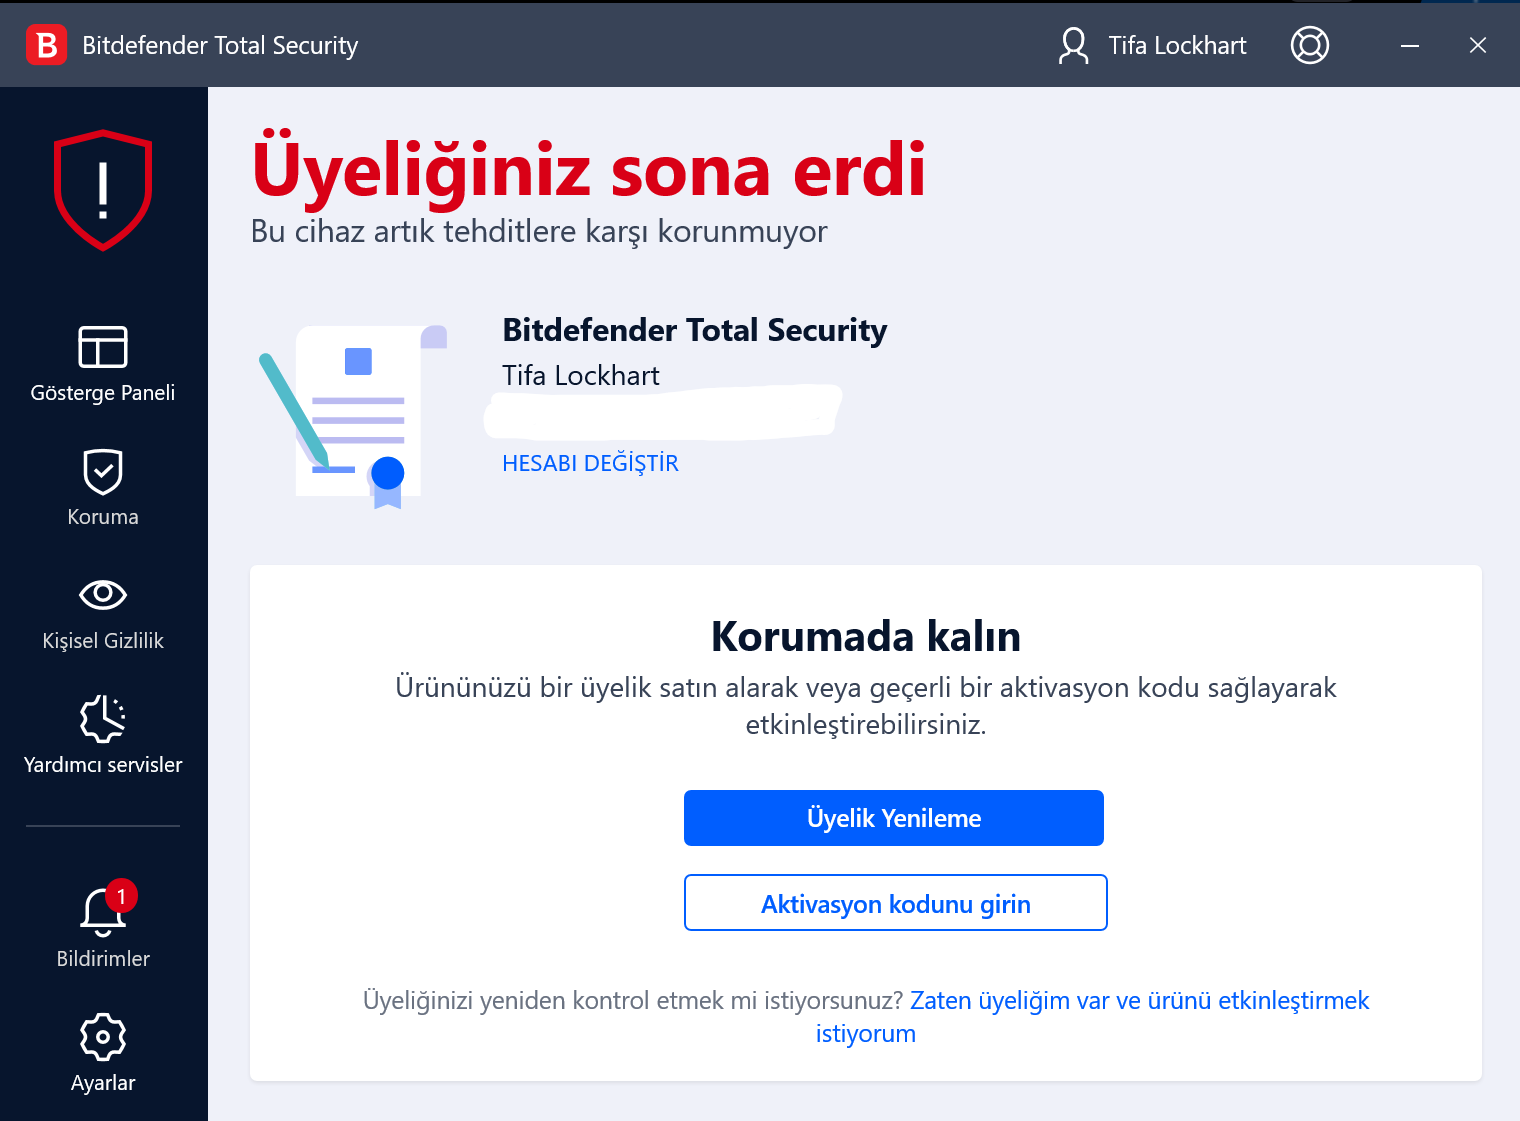Click Korumada kalın heading
This screenshot has height=1121, width=1520.
(866, 636)
